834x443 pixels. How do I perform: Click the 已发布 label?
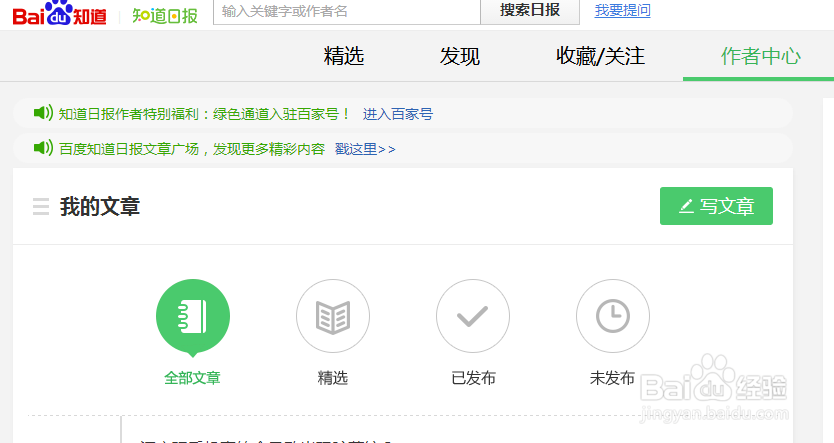[x=473, y=378]
